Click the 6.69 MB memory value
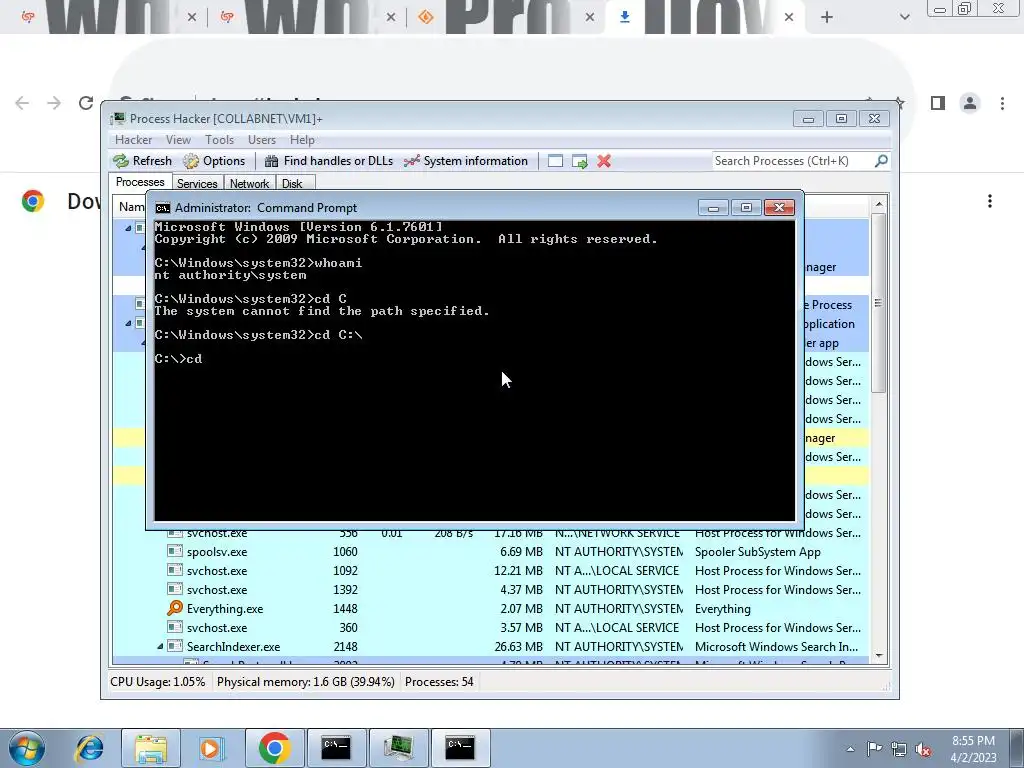This screenshot has height=768, width=1024. pyautogui.click(x=521, y=552)
